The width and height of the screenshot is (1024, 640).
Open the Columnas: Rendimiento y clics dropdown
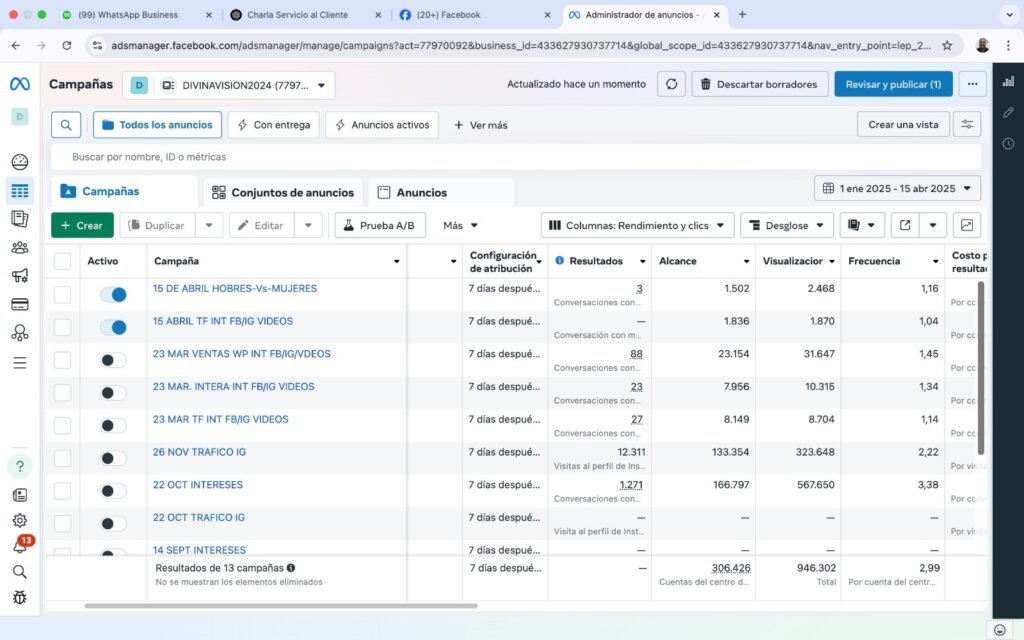point(637,225)
